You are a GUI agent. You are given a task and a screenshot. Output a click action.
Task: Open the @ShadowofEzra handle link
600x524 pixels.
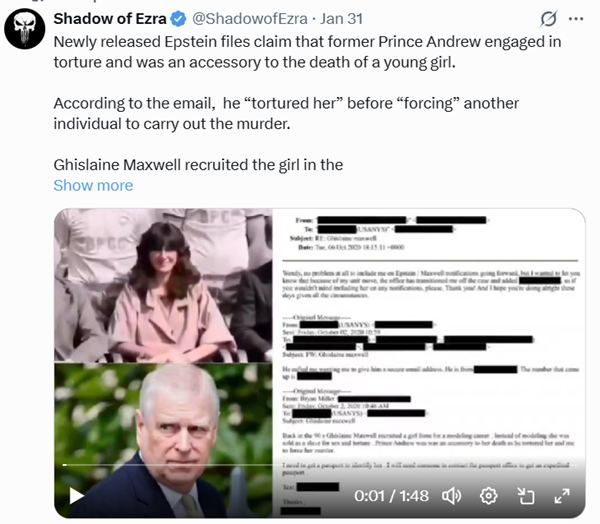(249, 19)
